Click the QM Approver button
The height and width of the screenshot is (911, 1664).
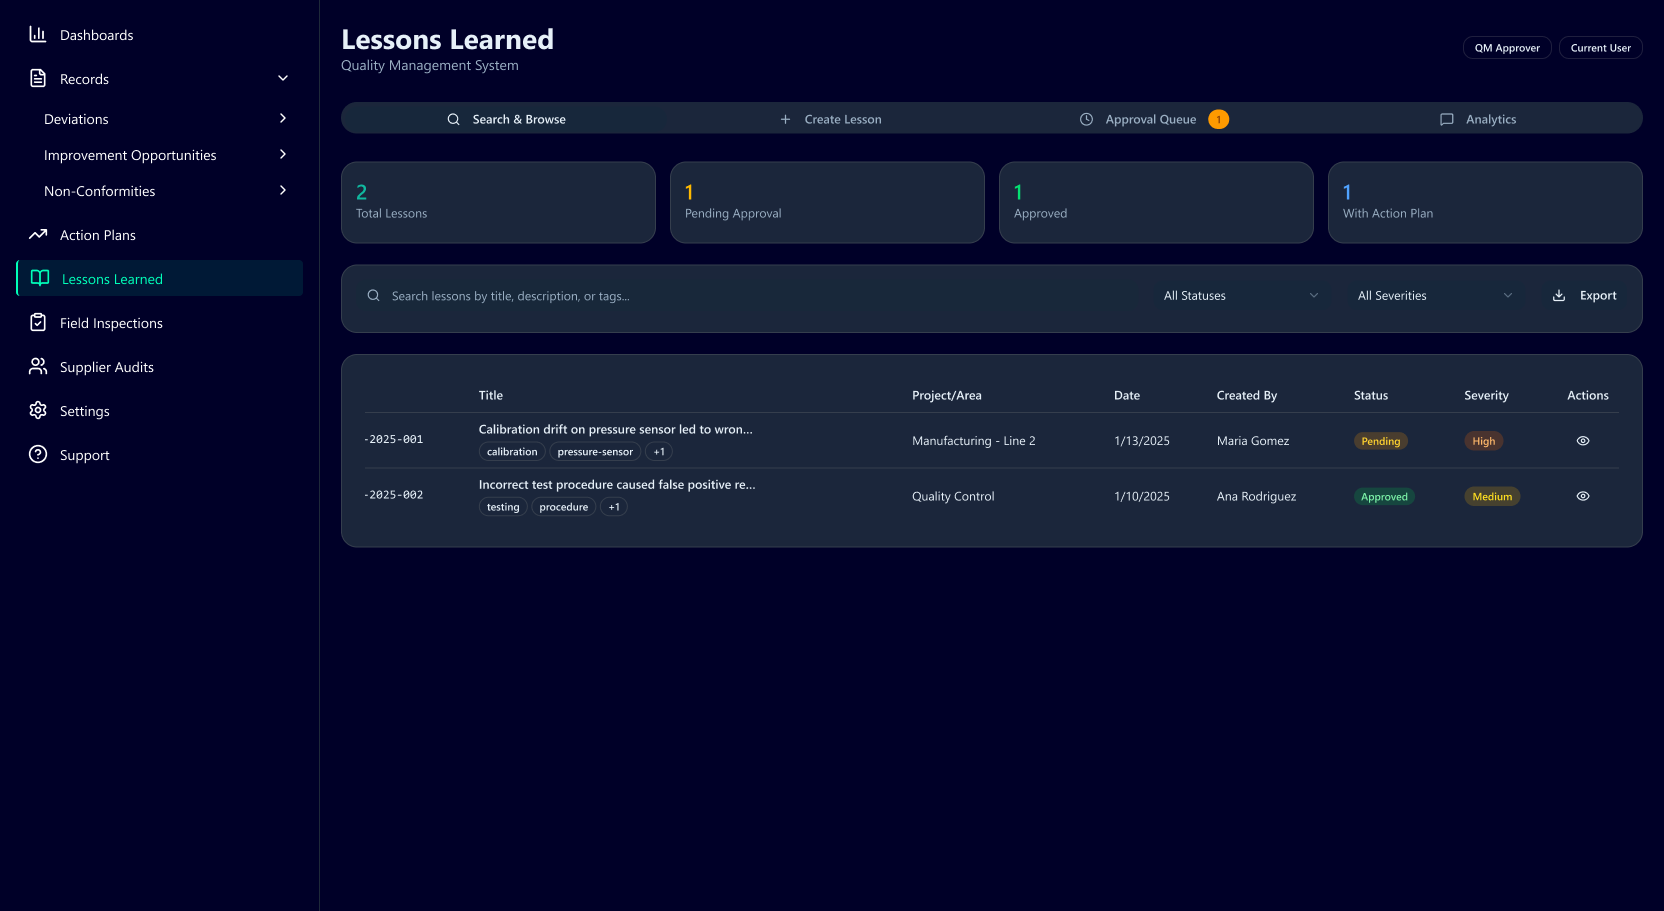pyautogui.click(x=1507, y=48)
